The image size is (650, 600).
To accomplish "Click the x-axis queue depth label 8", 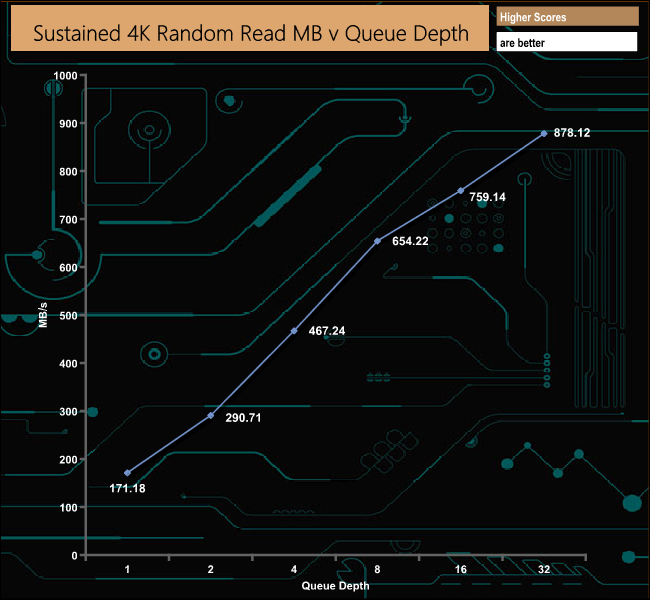I will coord(377,569).
